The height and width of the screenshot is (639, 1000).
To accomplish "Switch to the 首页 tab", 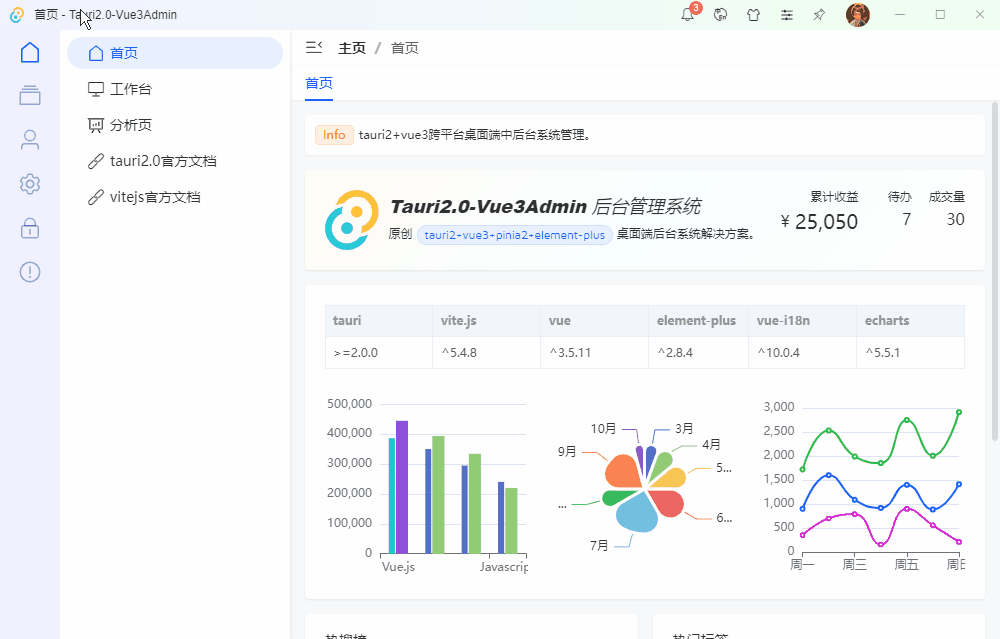I will coord(318,84).
